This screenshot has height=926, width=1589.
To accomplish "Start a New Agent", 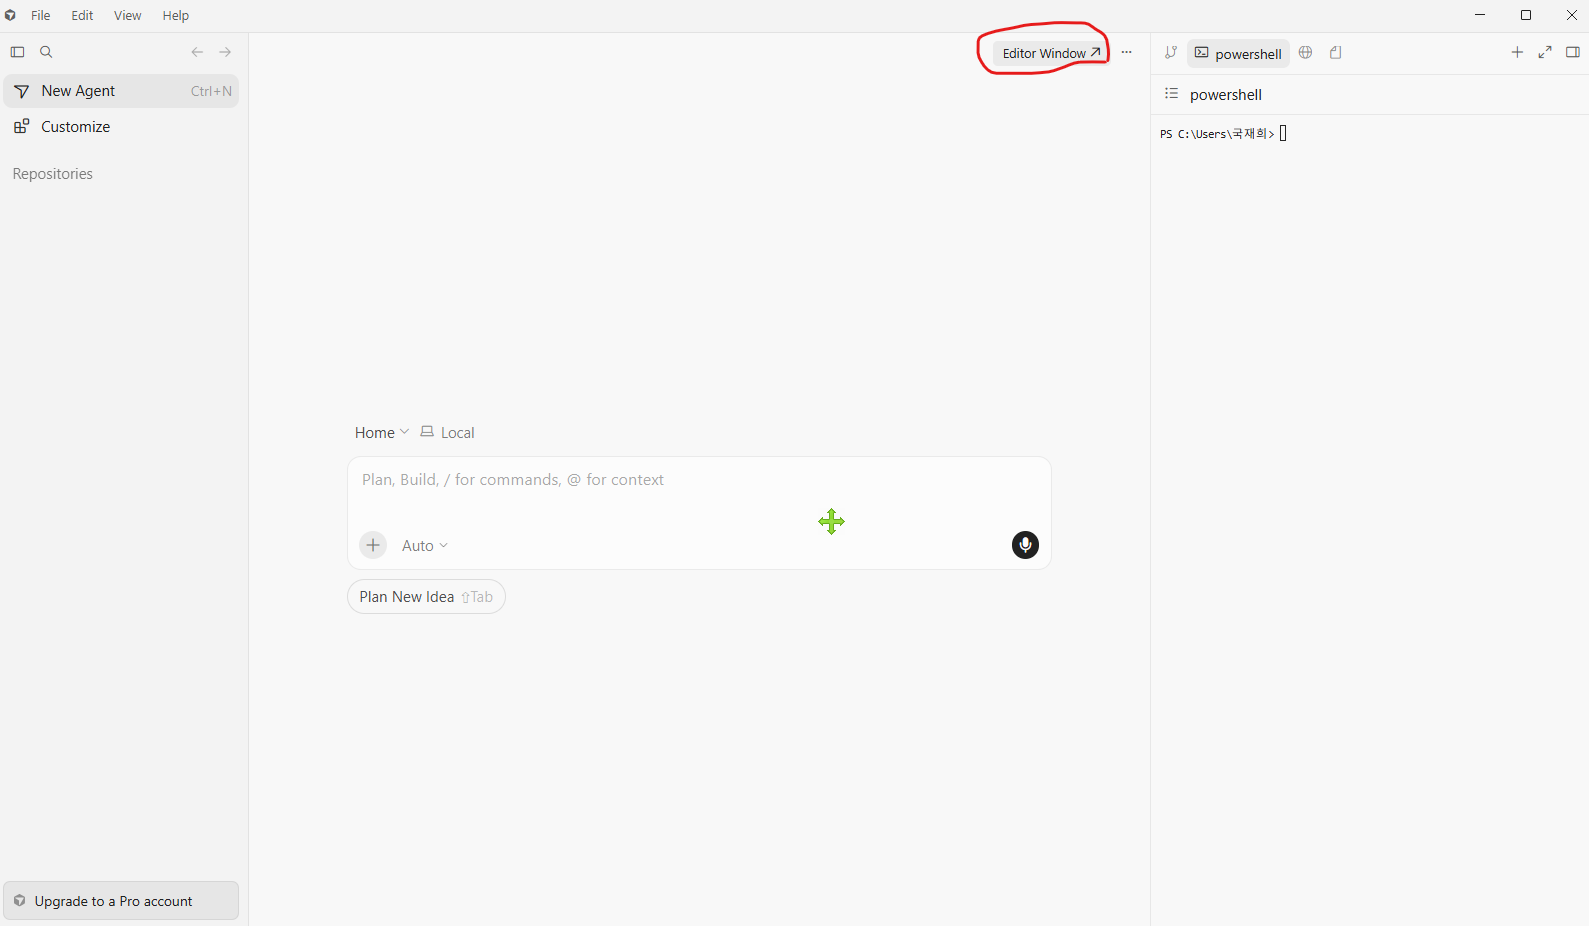I will [121, 91].
